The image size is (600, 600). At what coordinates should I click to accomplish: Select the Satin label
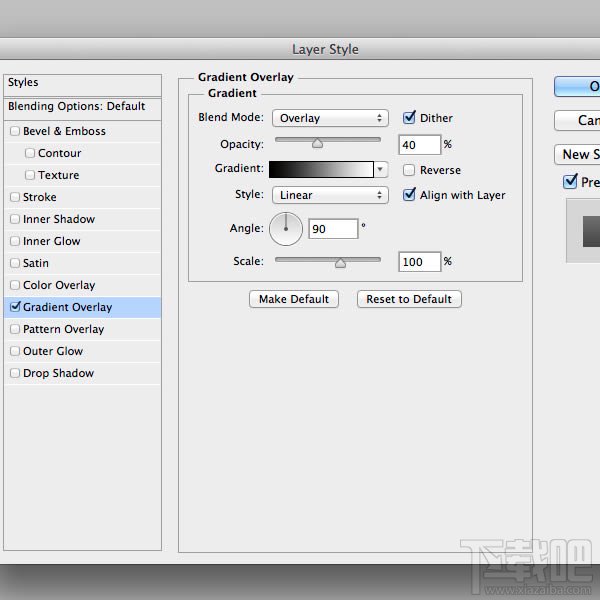click(36, 263)
